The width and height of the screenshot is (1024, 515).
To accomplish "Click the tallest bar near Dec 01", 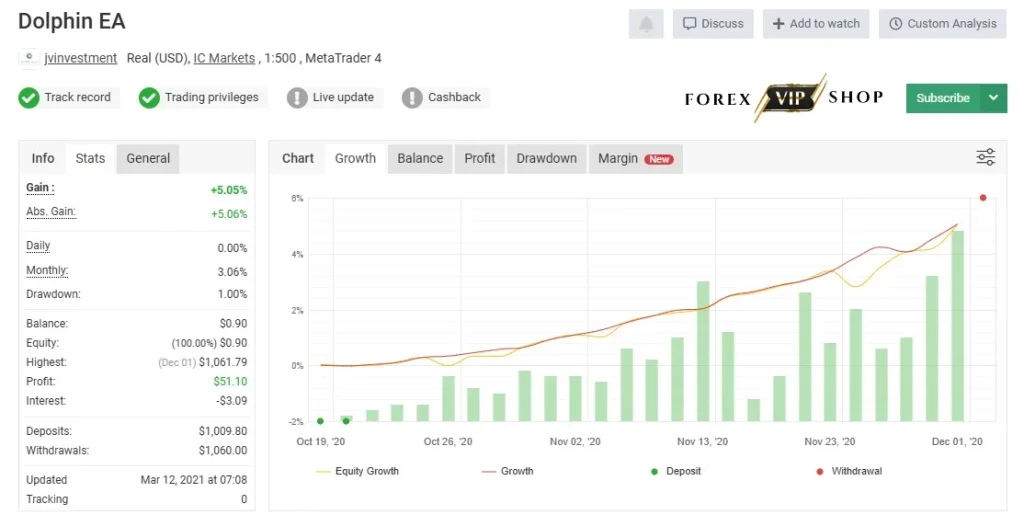I will point(957,326).
